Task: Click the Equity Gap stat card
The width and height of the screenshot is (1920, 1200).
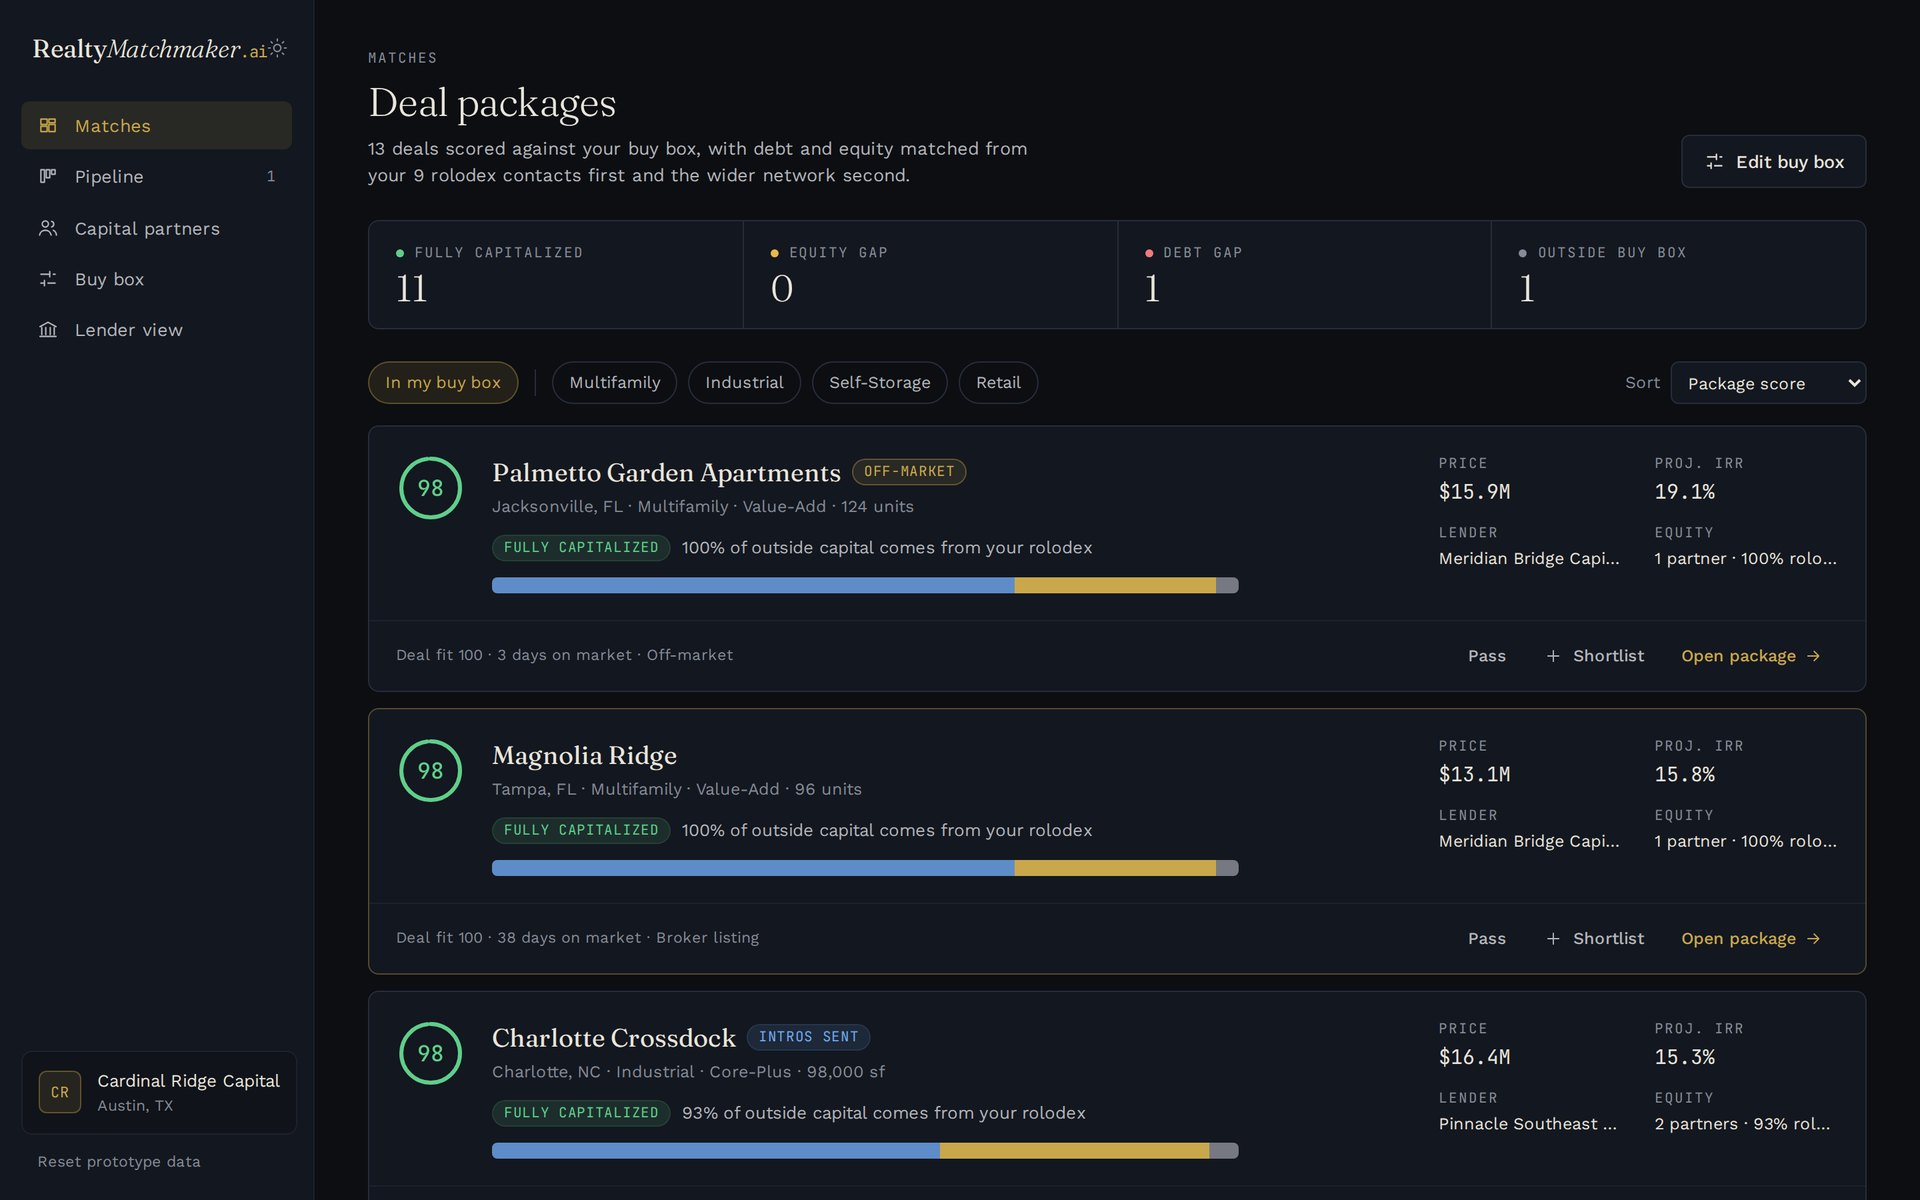Action: coord(930,275)
